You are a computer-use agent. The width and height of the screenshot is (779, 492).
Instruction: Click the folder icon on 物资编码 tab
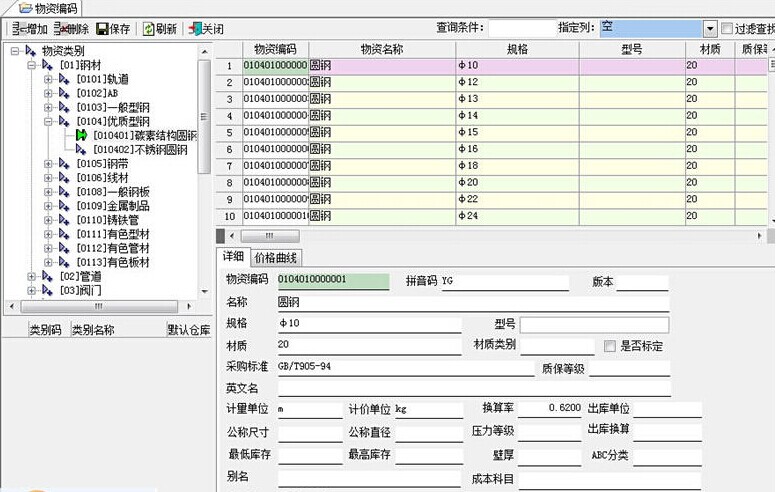[x=25, y=8]
